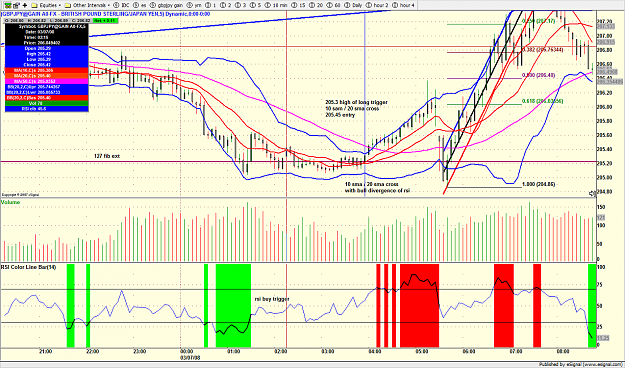
Task: Click the scroll icon at price pane corner
Action: pos(592,194)
